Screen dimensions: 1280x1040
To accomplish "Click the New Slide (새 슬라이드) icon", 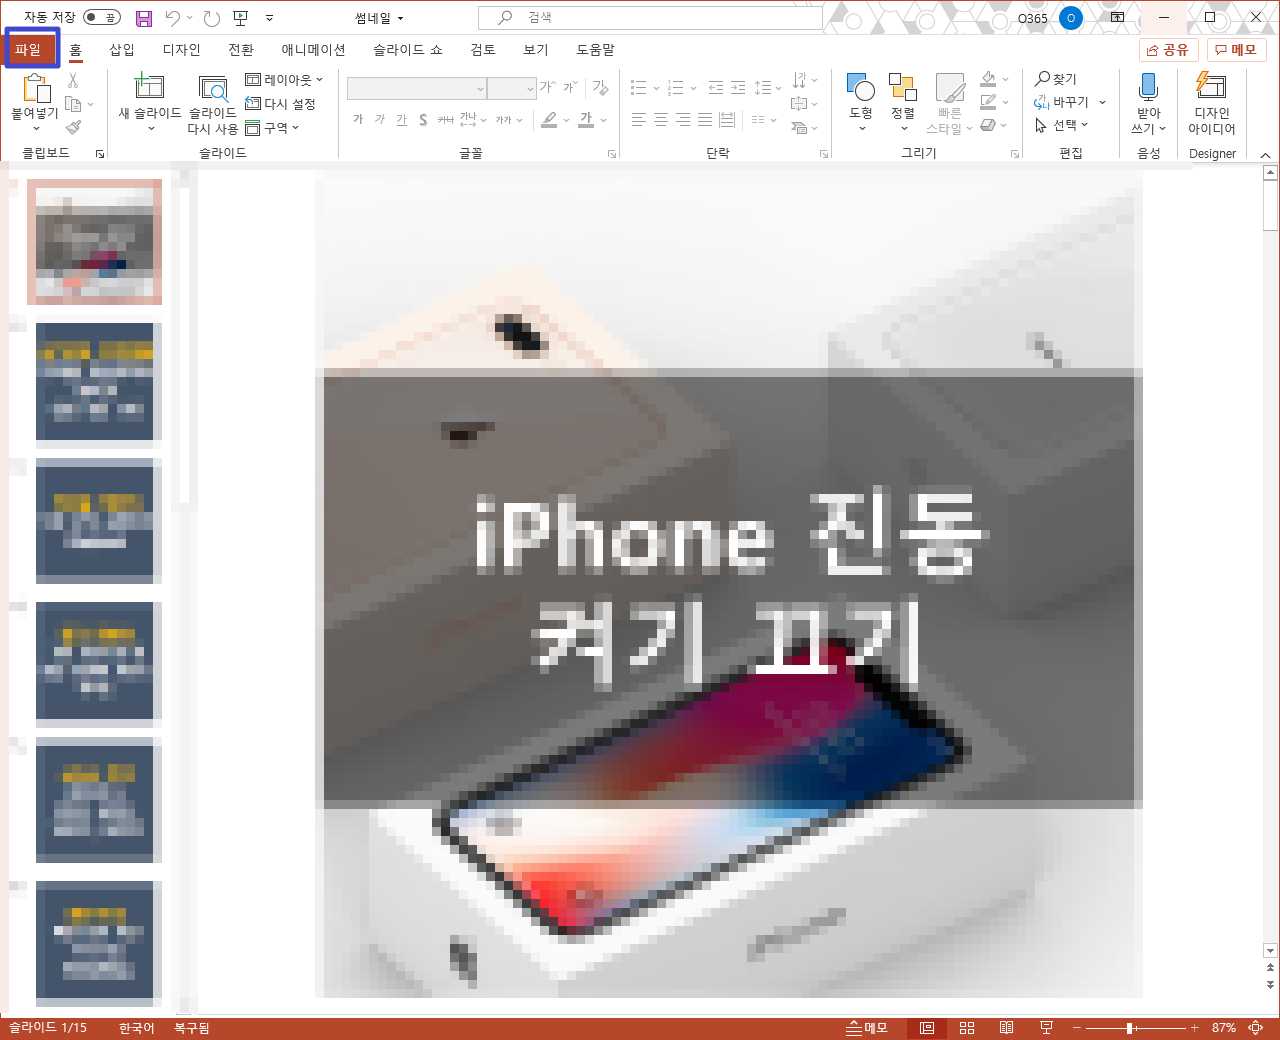I will pyautogui.click(x=149, y=87).
